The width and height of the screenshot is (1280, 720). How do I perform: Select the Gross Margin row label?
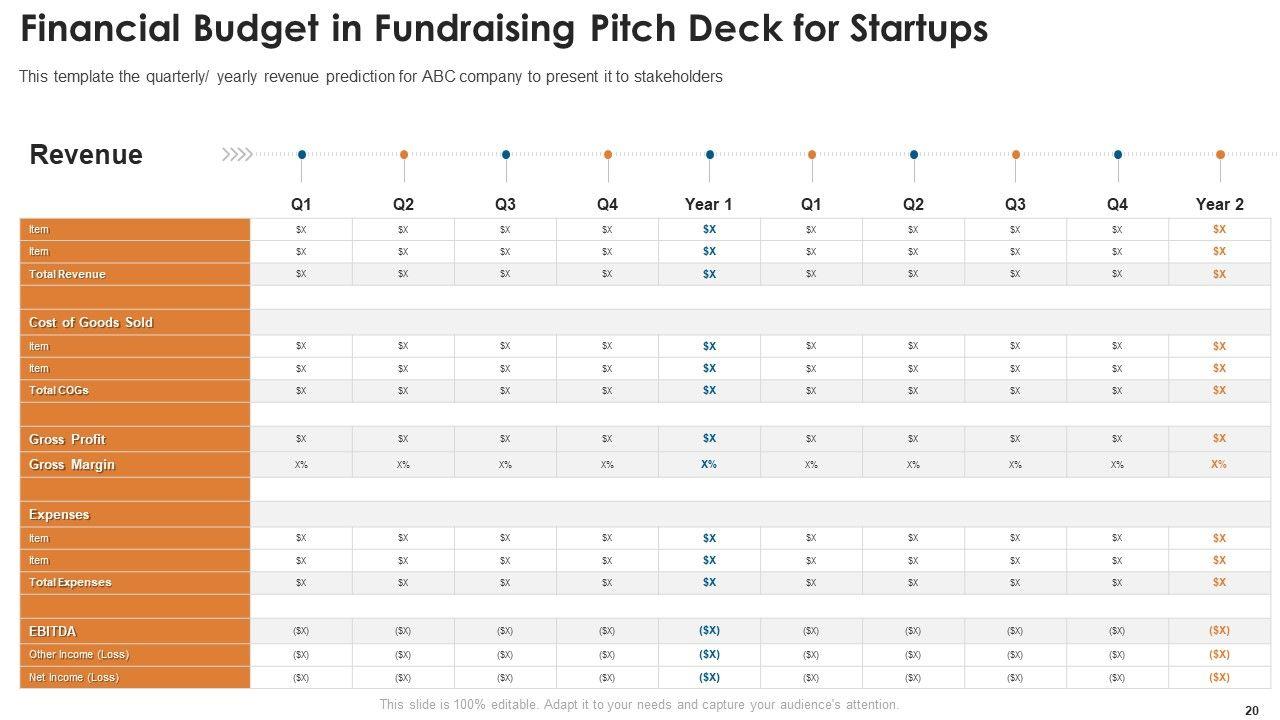(72, 464)
